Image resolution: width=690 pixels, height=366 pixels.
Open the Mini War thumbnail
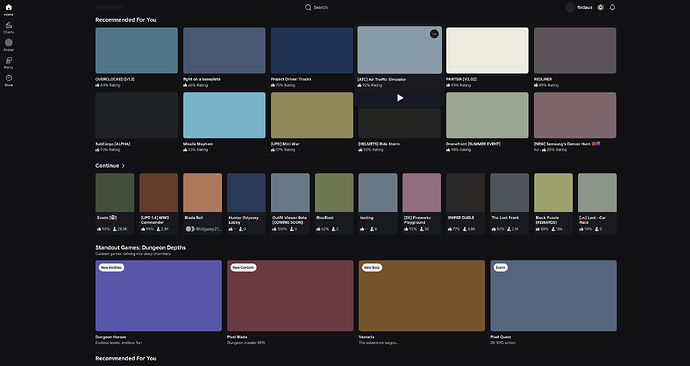tap(312, 115)
